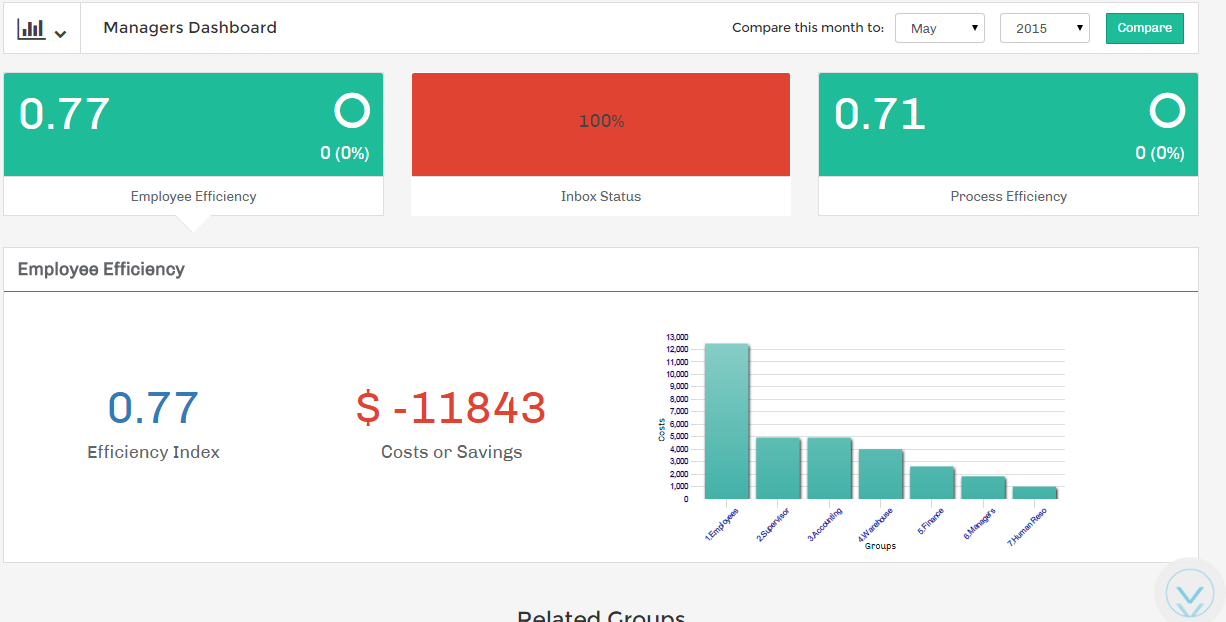The height and width of the screenshot is (622, 1226).
Task: Select the Process Efficiency tab
Action: [x=1008, y=196]
